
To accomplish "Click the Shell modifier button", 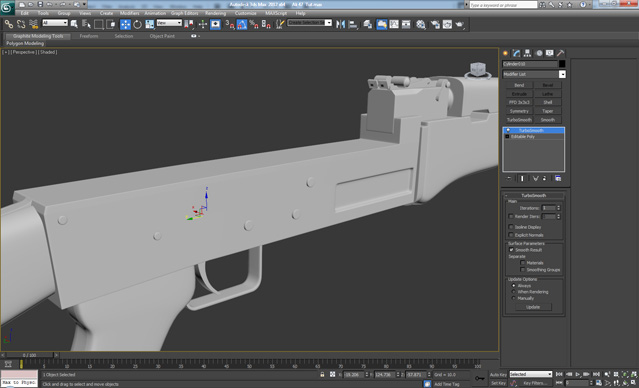I will click(x=548, y=102).
